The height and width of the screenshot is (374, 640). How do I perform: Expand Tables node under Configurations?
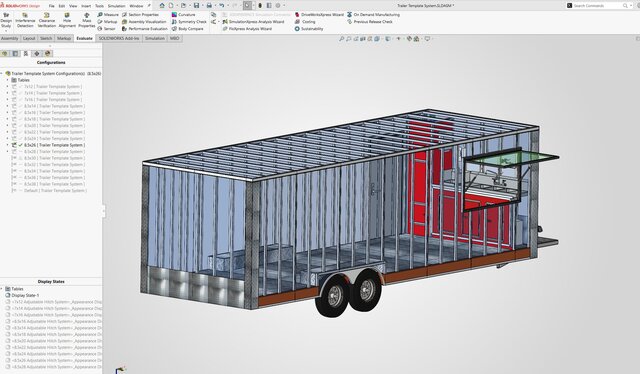point(7,80)
